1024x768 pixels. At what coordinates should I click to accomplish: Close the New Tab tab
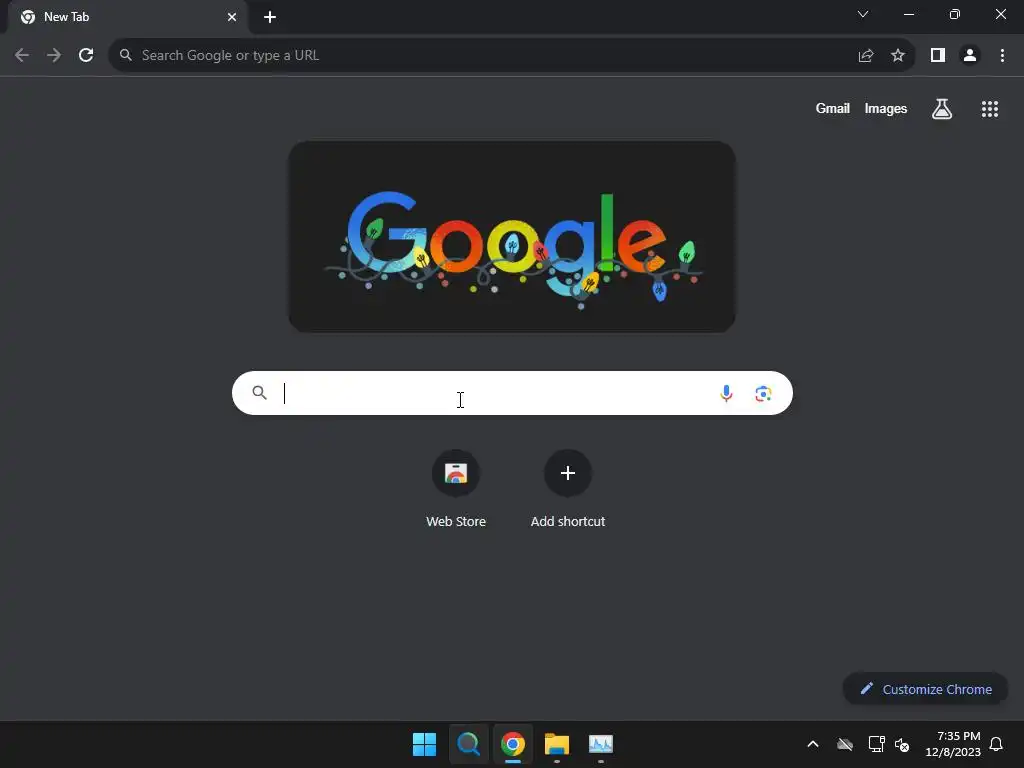[232, 17]
